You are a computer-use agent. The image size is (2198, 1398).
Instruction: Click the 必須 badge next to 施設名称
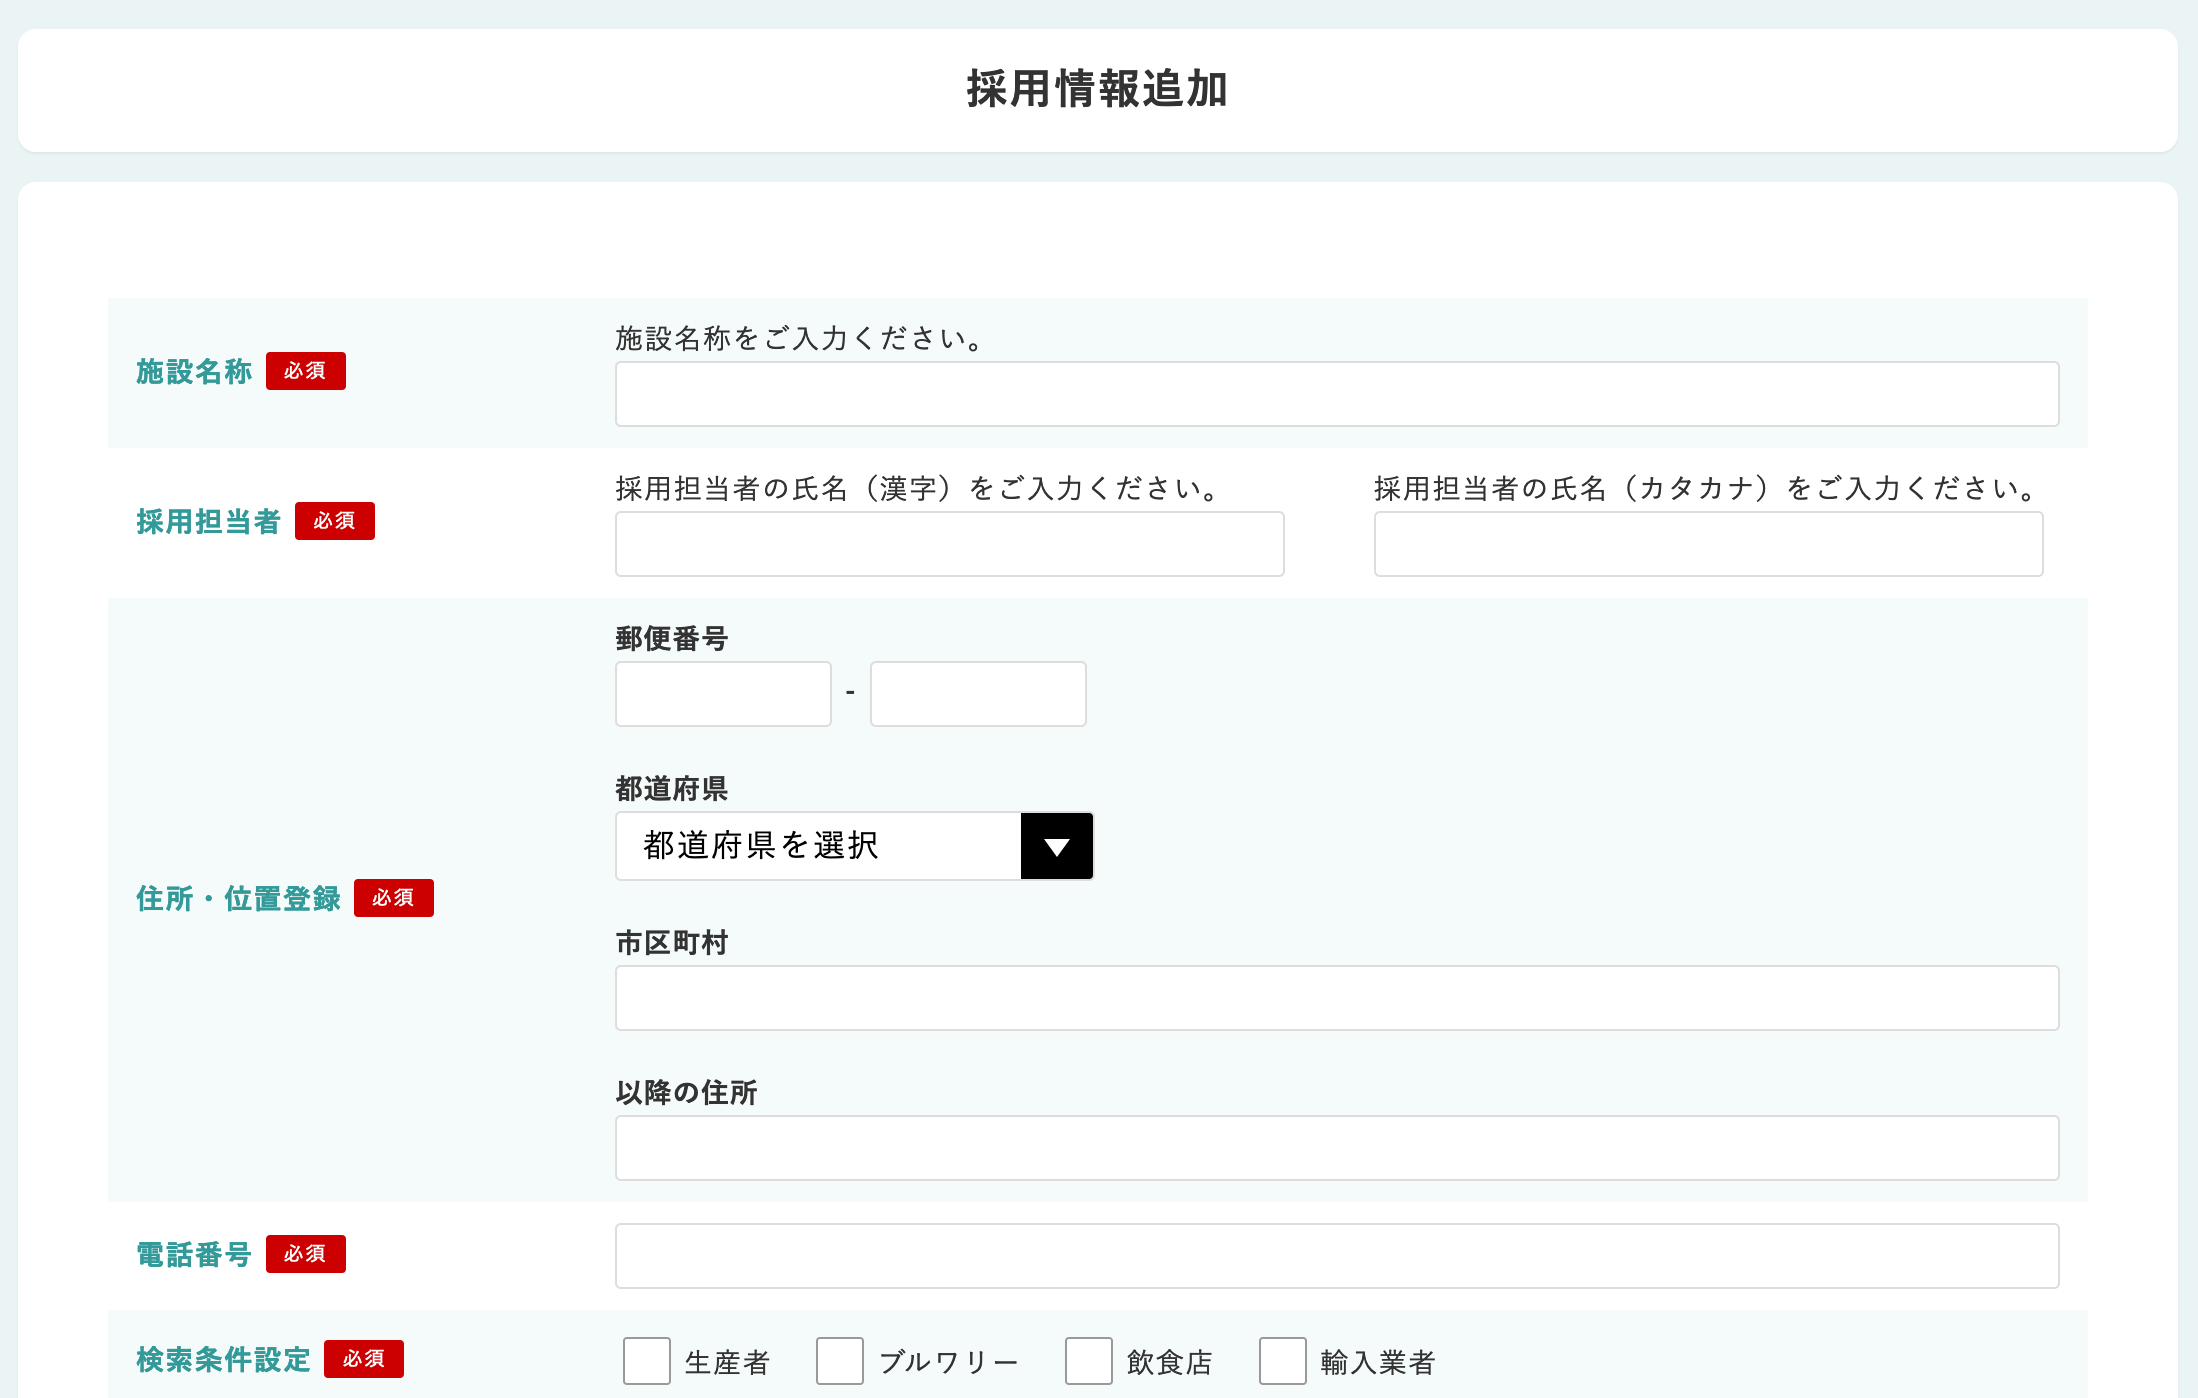tap(305, 371)
